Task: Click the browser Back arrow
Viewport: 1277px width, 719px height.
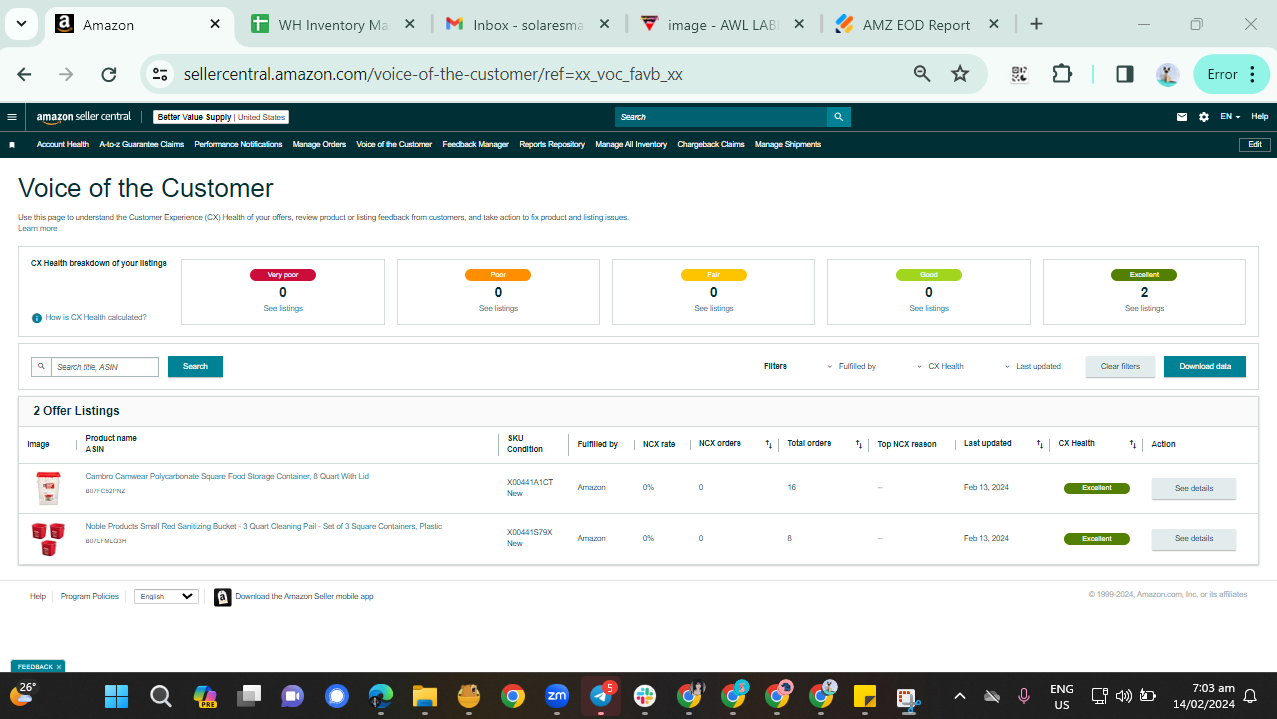Action: click(x=25, y=74)
